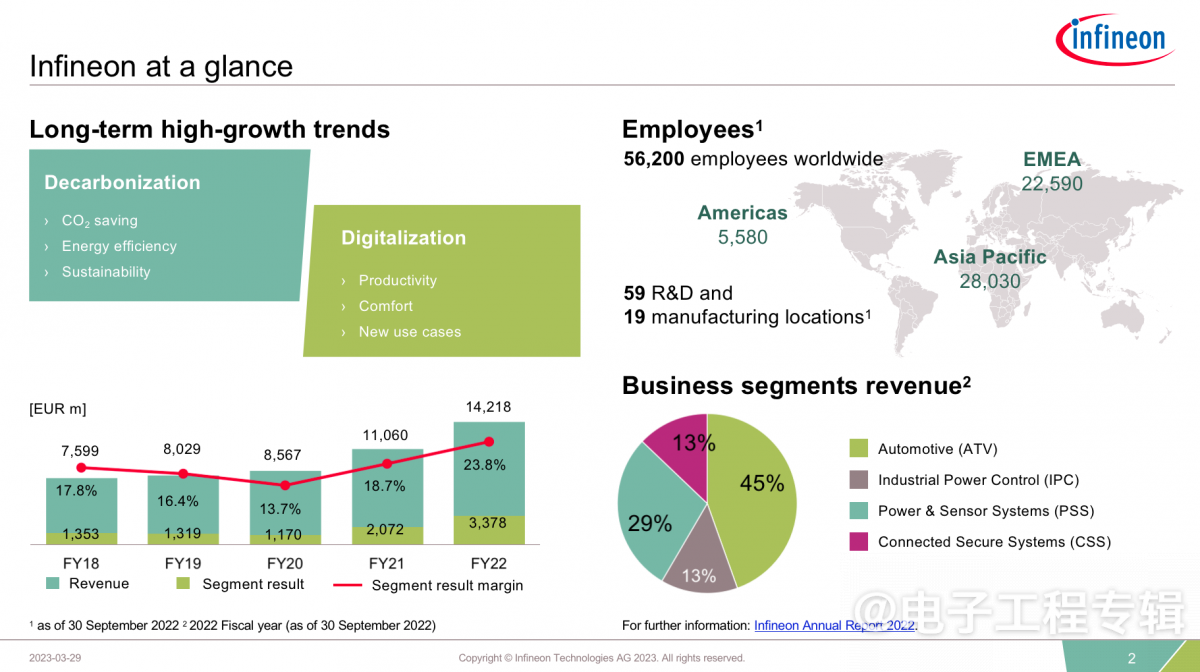Image resolution: width=1200 pixels, height=672 pixels.
Task: Click the 13.7% margin label
Action: pyautogui.click(x=280, y=510)
